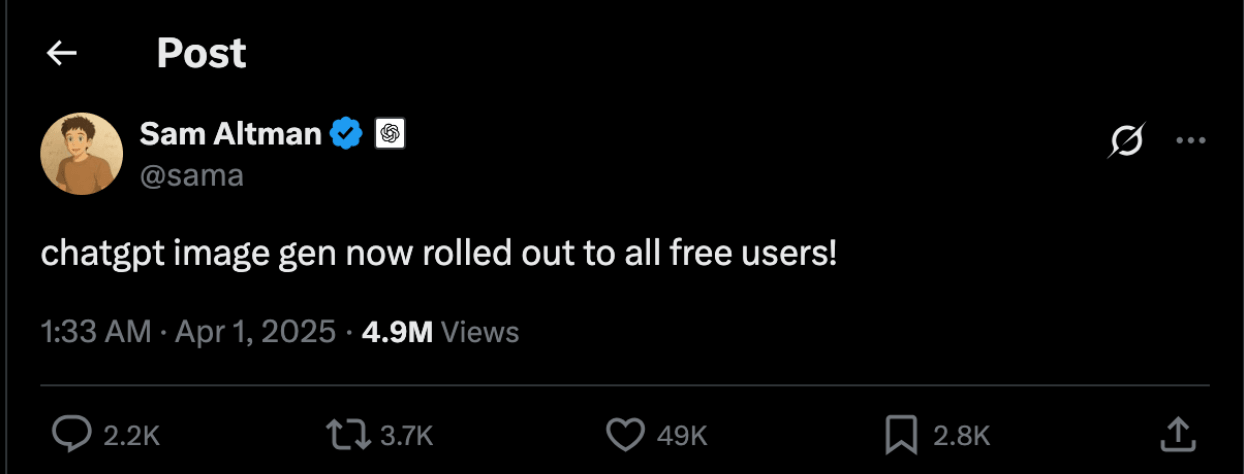This screenshot has width=1244, height=474.
Task: Toggle the bookmark icon for this post
Action: [902, 434]
